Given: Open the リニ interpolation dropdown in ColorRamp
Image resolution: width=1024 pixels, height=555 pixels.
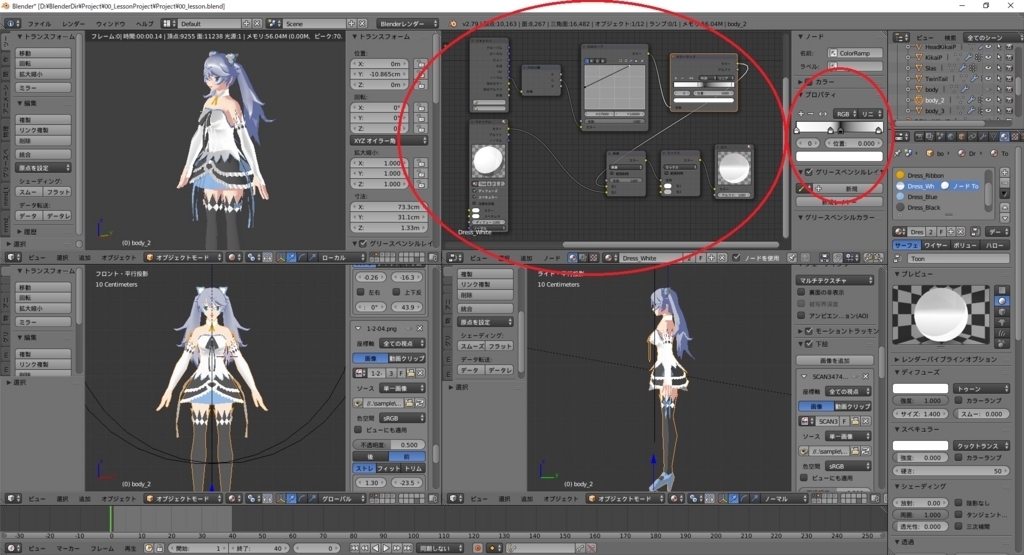Looking at the screenshot, I should [x=871, y=114].
